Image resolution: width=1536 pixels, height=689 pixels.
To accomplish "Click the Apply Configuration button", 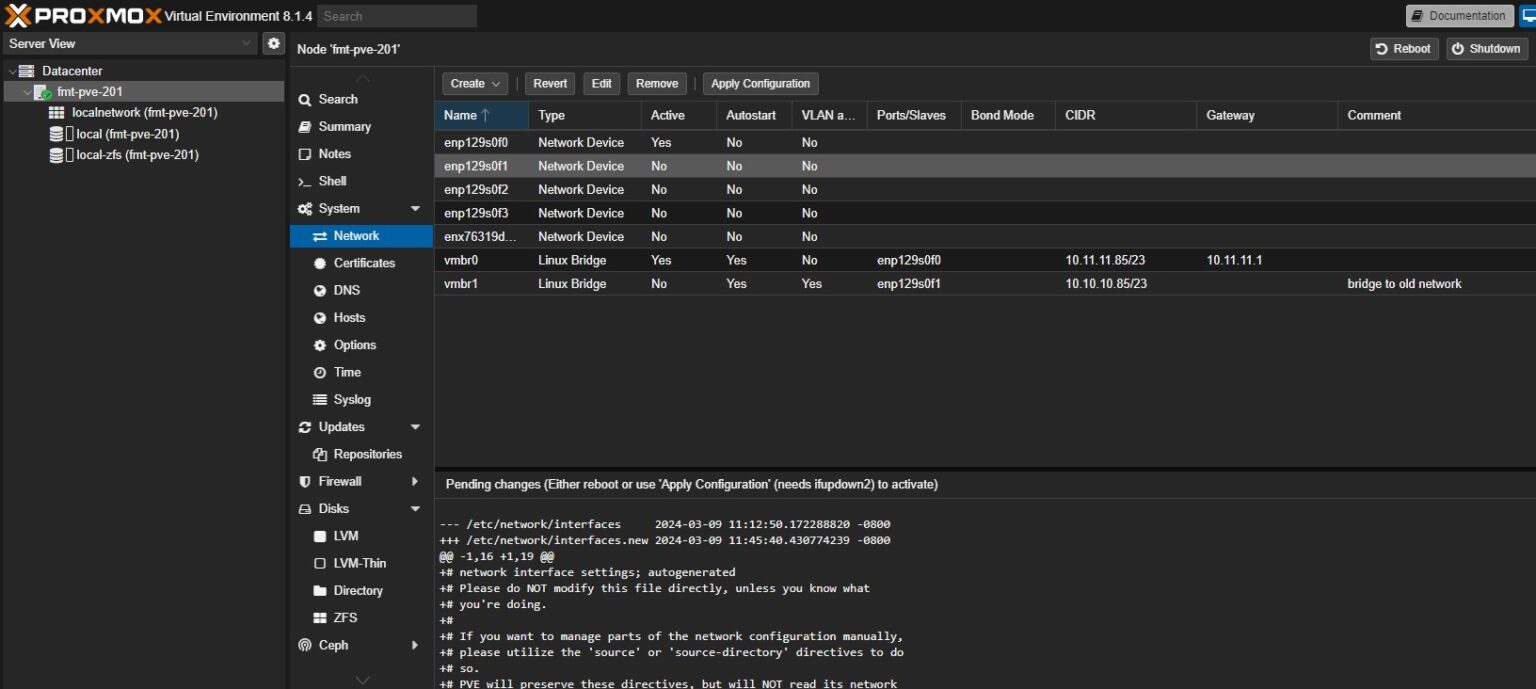I will (760, 83).
